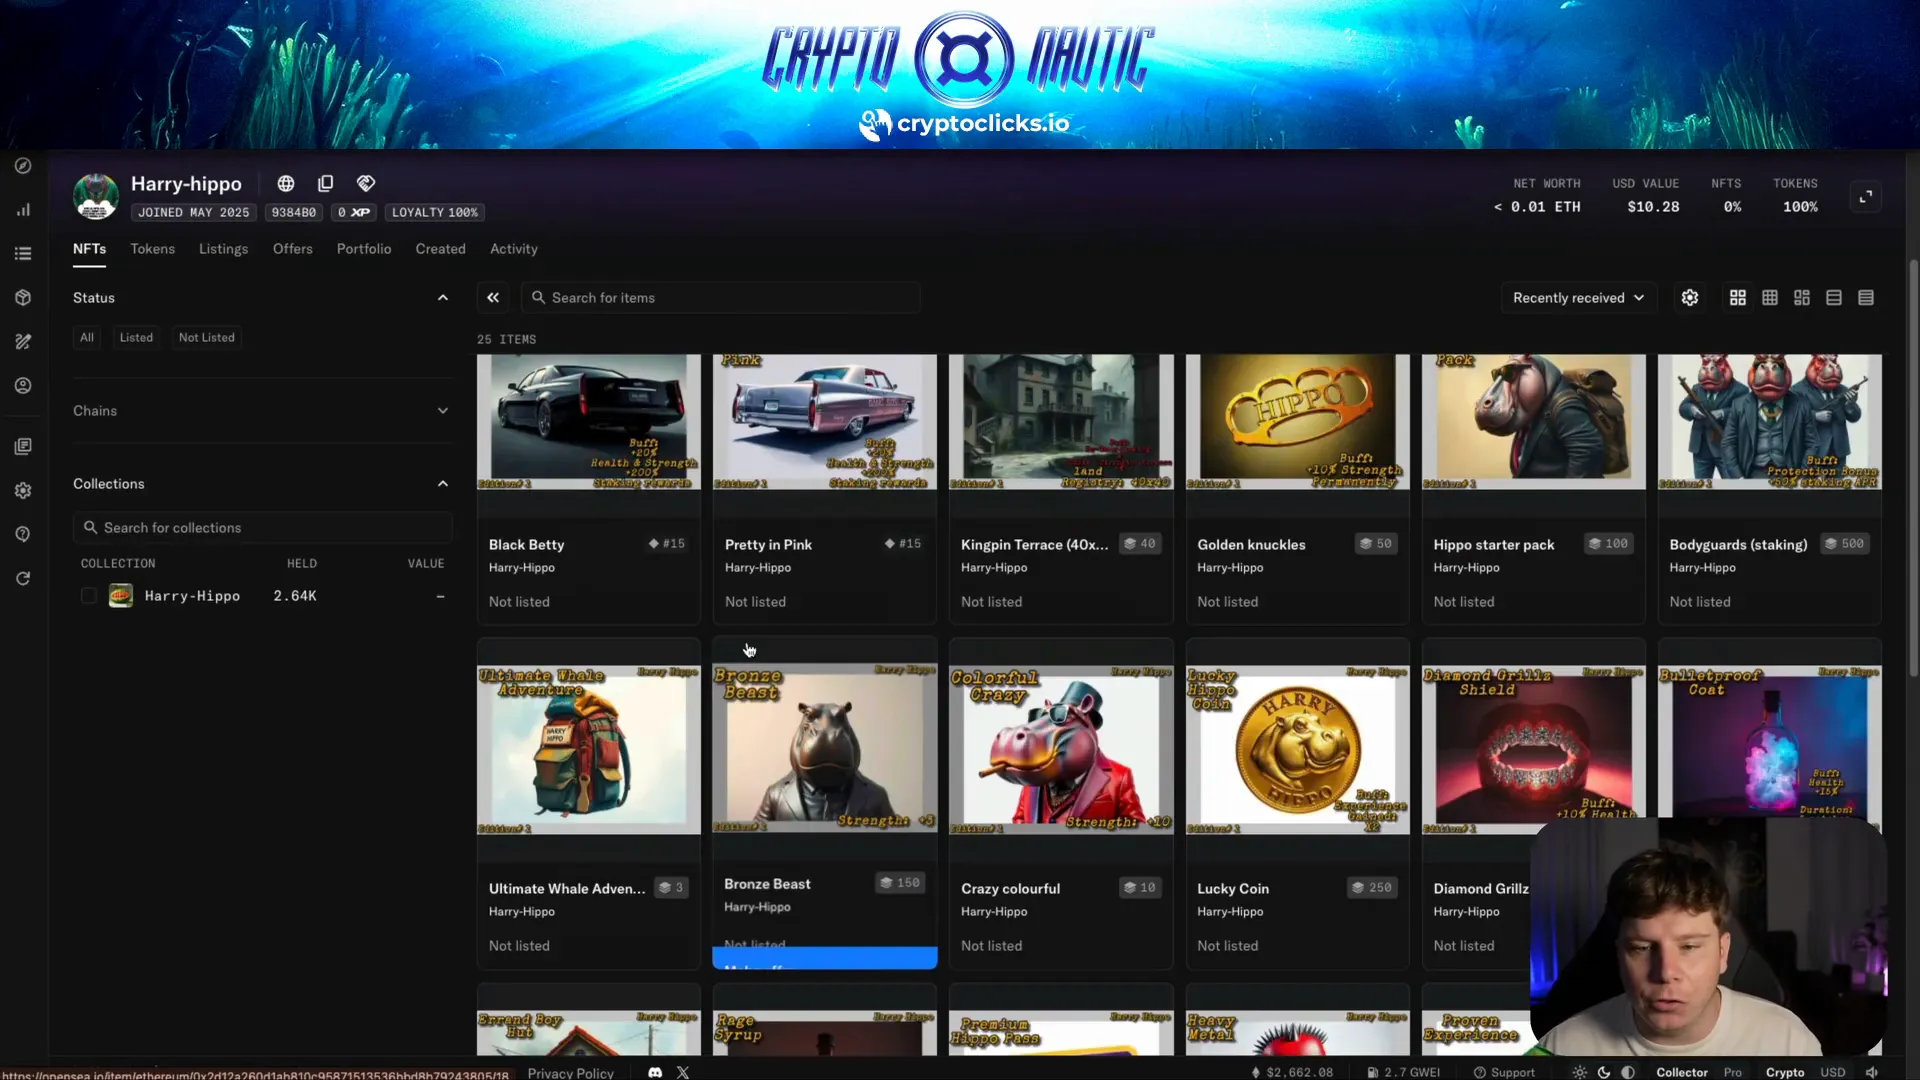Open the Offers tab

point(293,249)
